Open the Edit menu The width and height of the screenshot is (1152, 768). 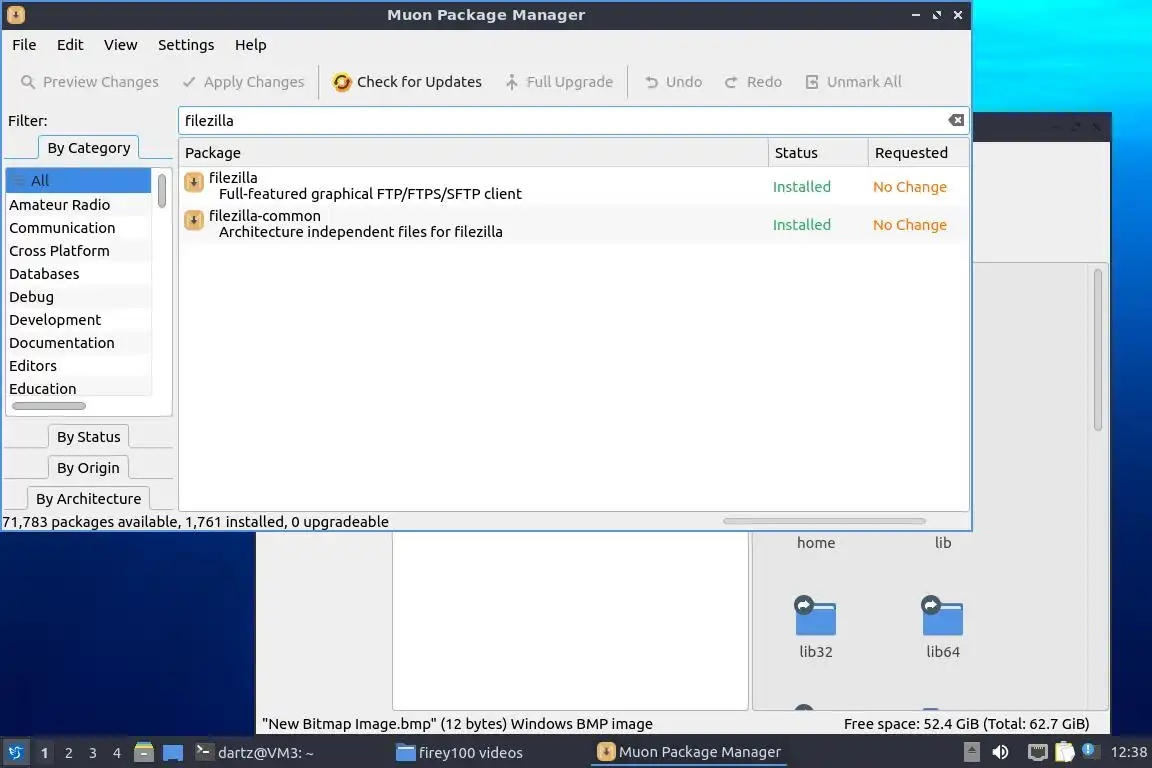[70, 45]
